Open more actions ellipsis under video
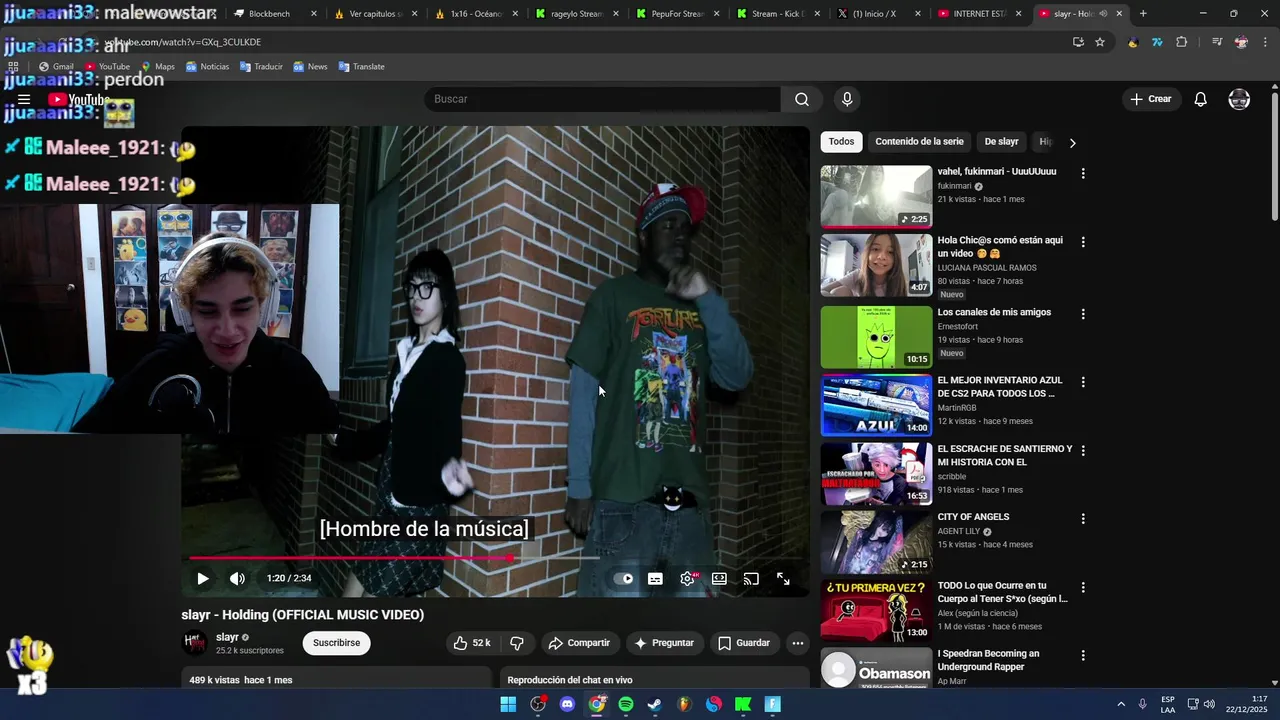The width and height of the screenshot is (1280, 720). pyautogui.click(x=797, y=643)
